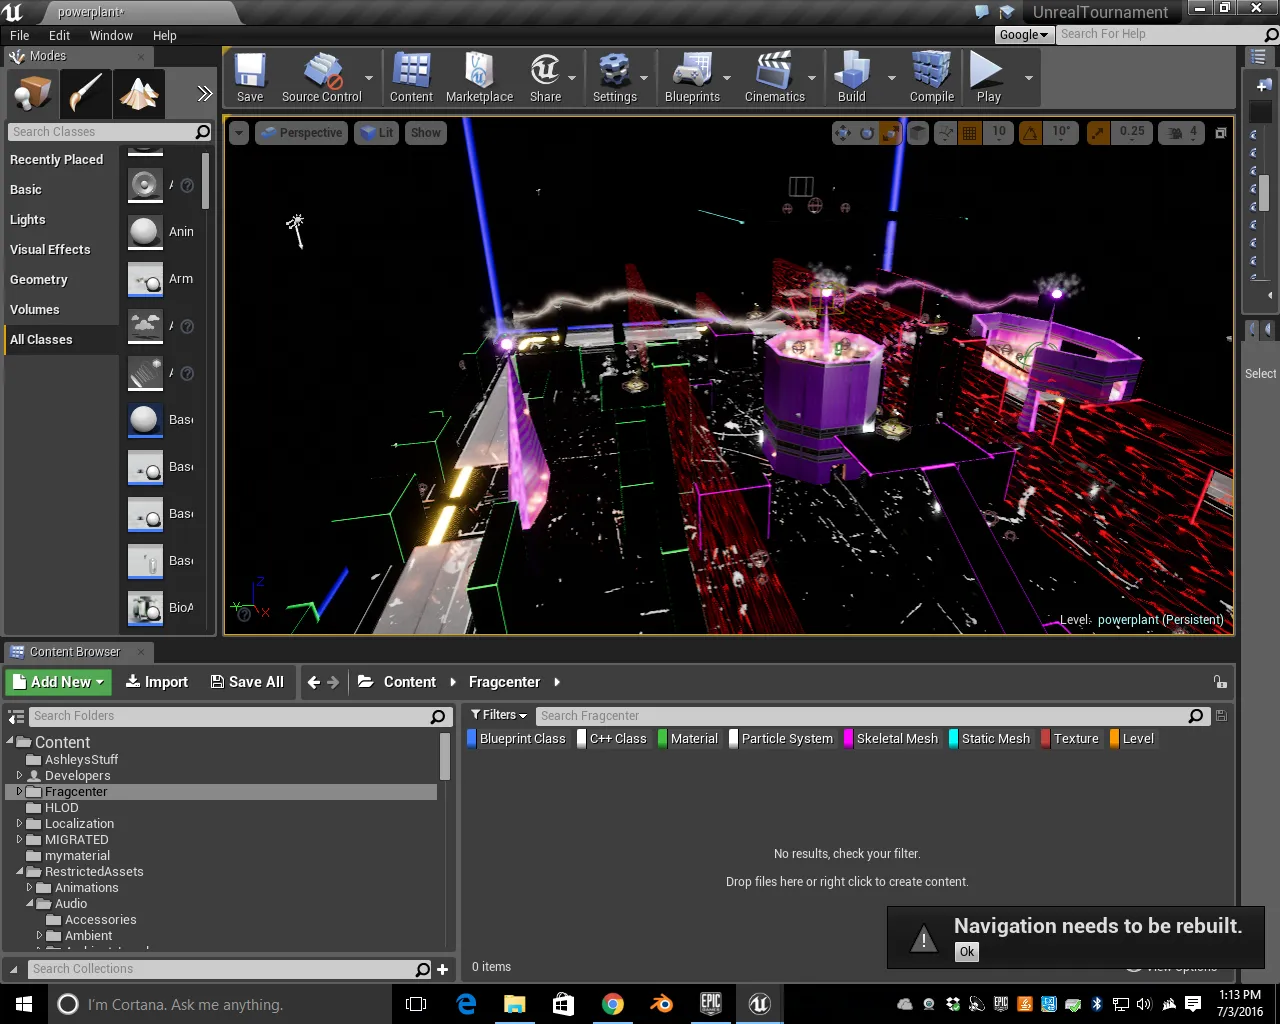Open the Show viewport options button
The width and height of the screenshot is (1280, 1024).
425,132
